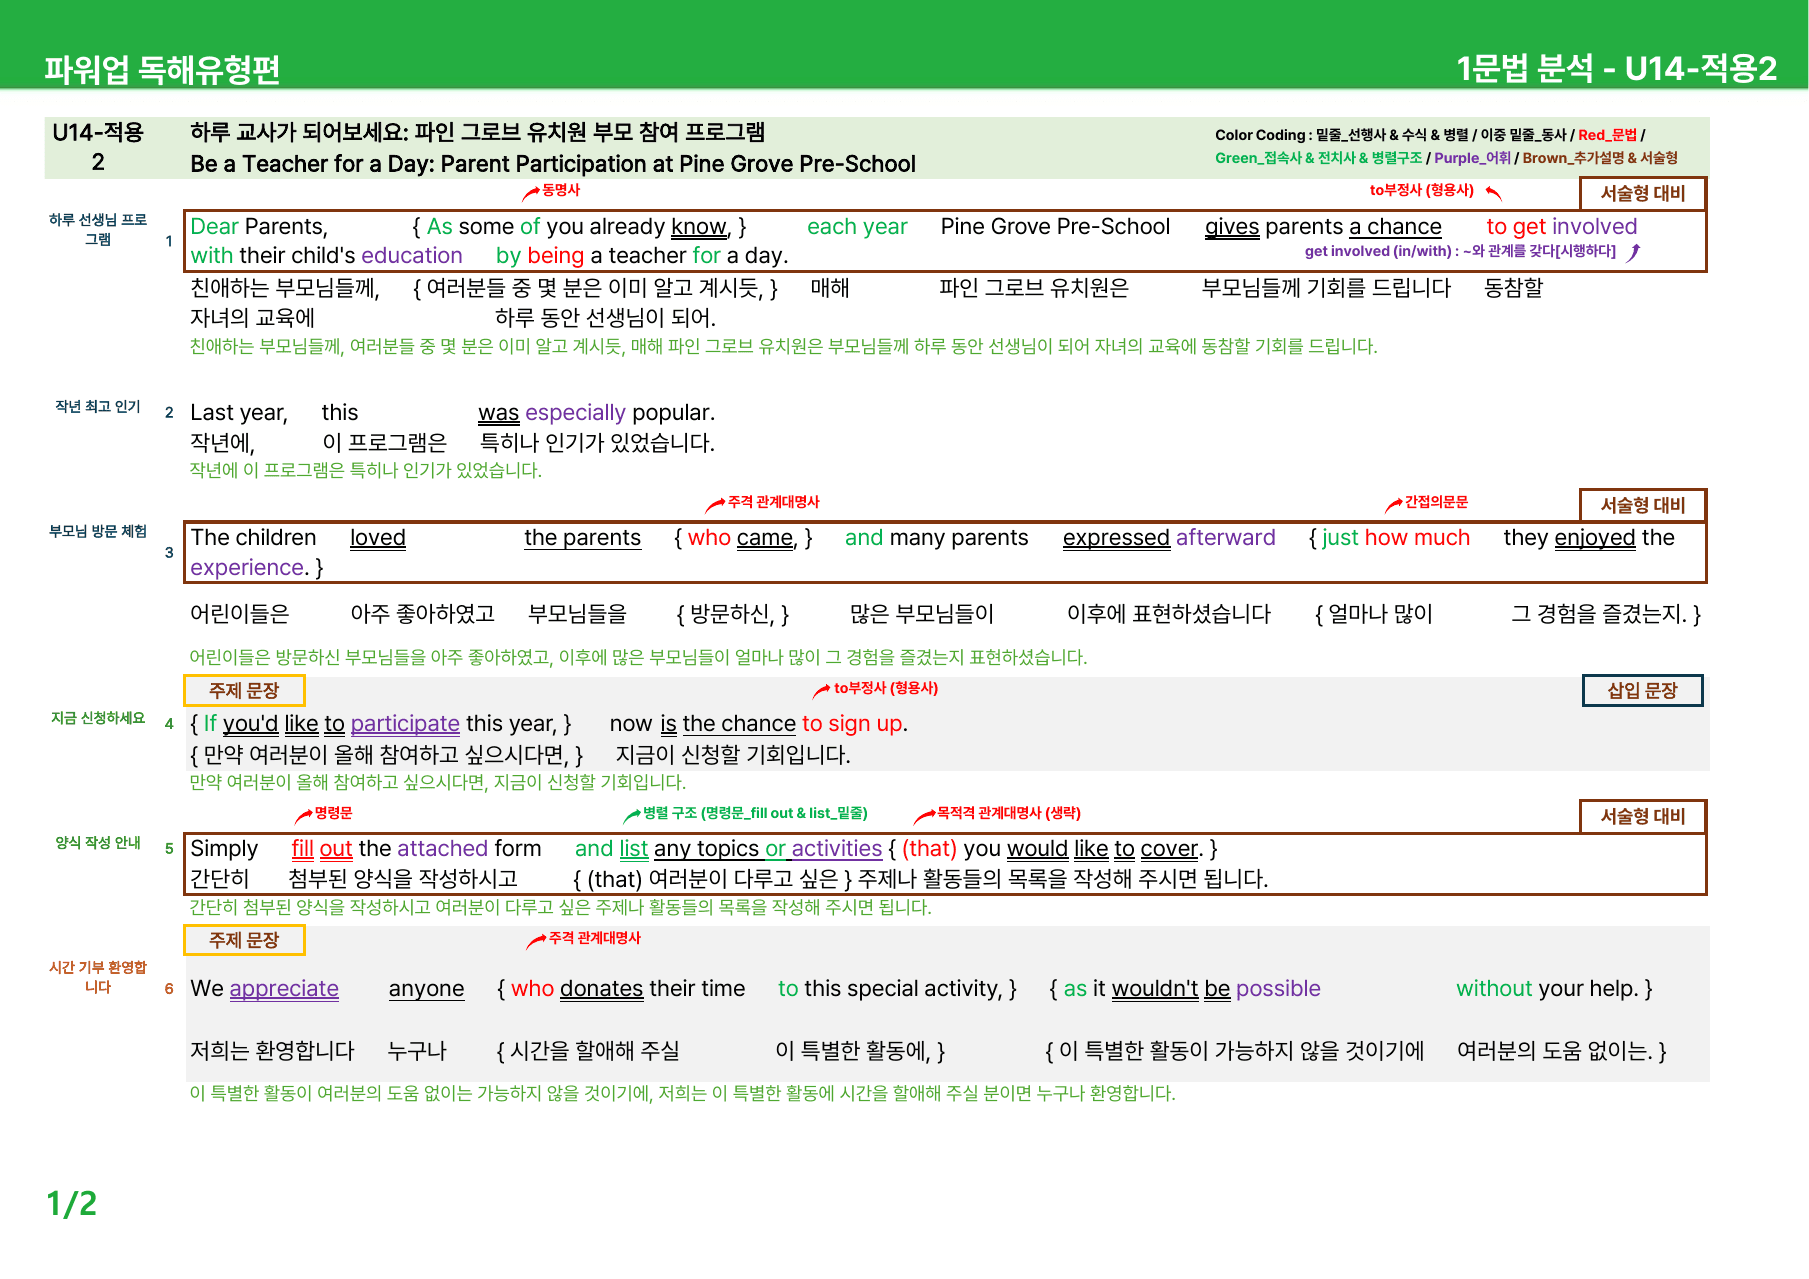Screen dimensions: 1809x1279
Task: Click the clause 'who came,'
Action: (743, 538)
